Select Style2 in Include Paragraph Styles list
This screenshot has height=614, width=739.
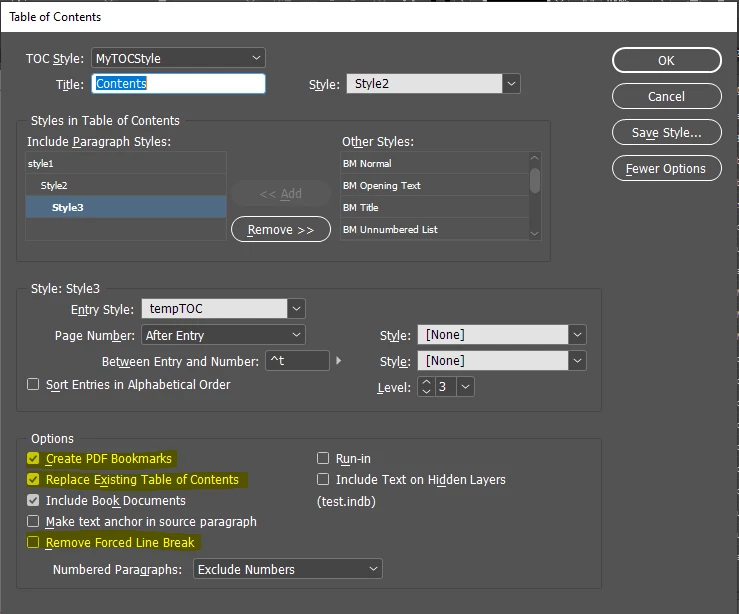pos(126,185)
